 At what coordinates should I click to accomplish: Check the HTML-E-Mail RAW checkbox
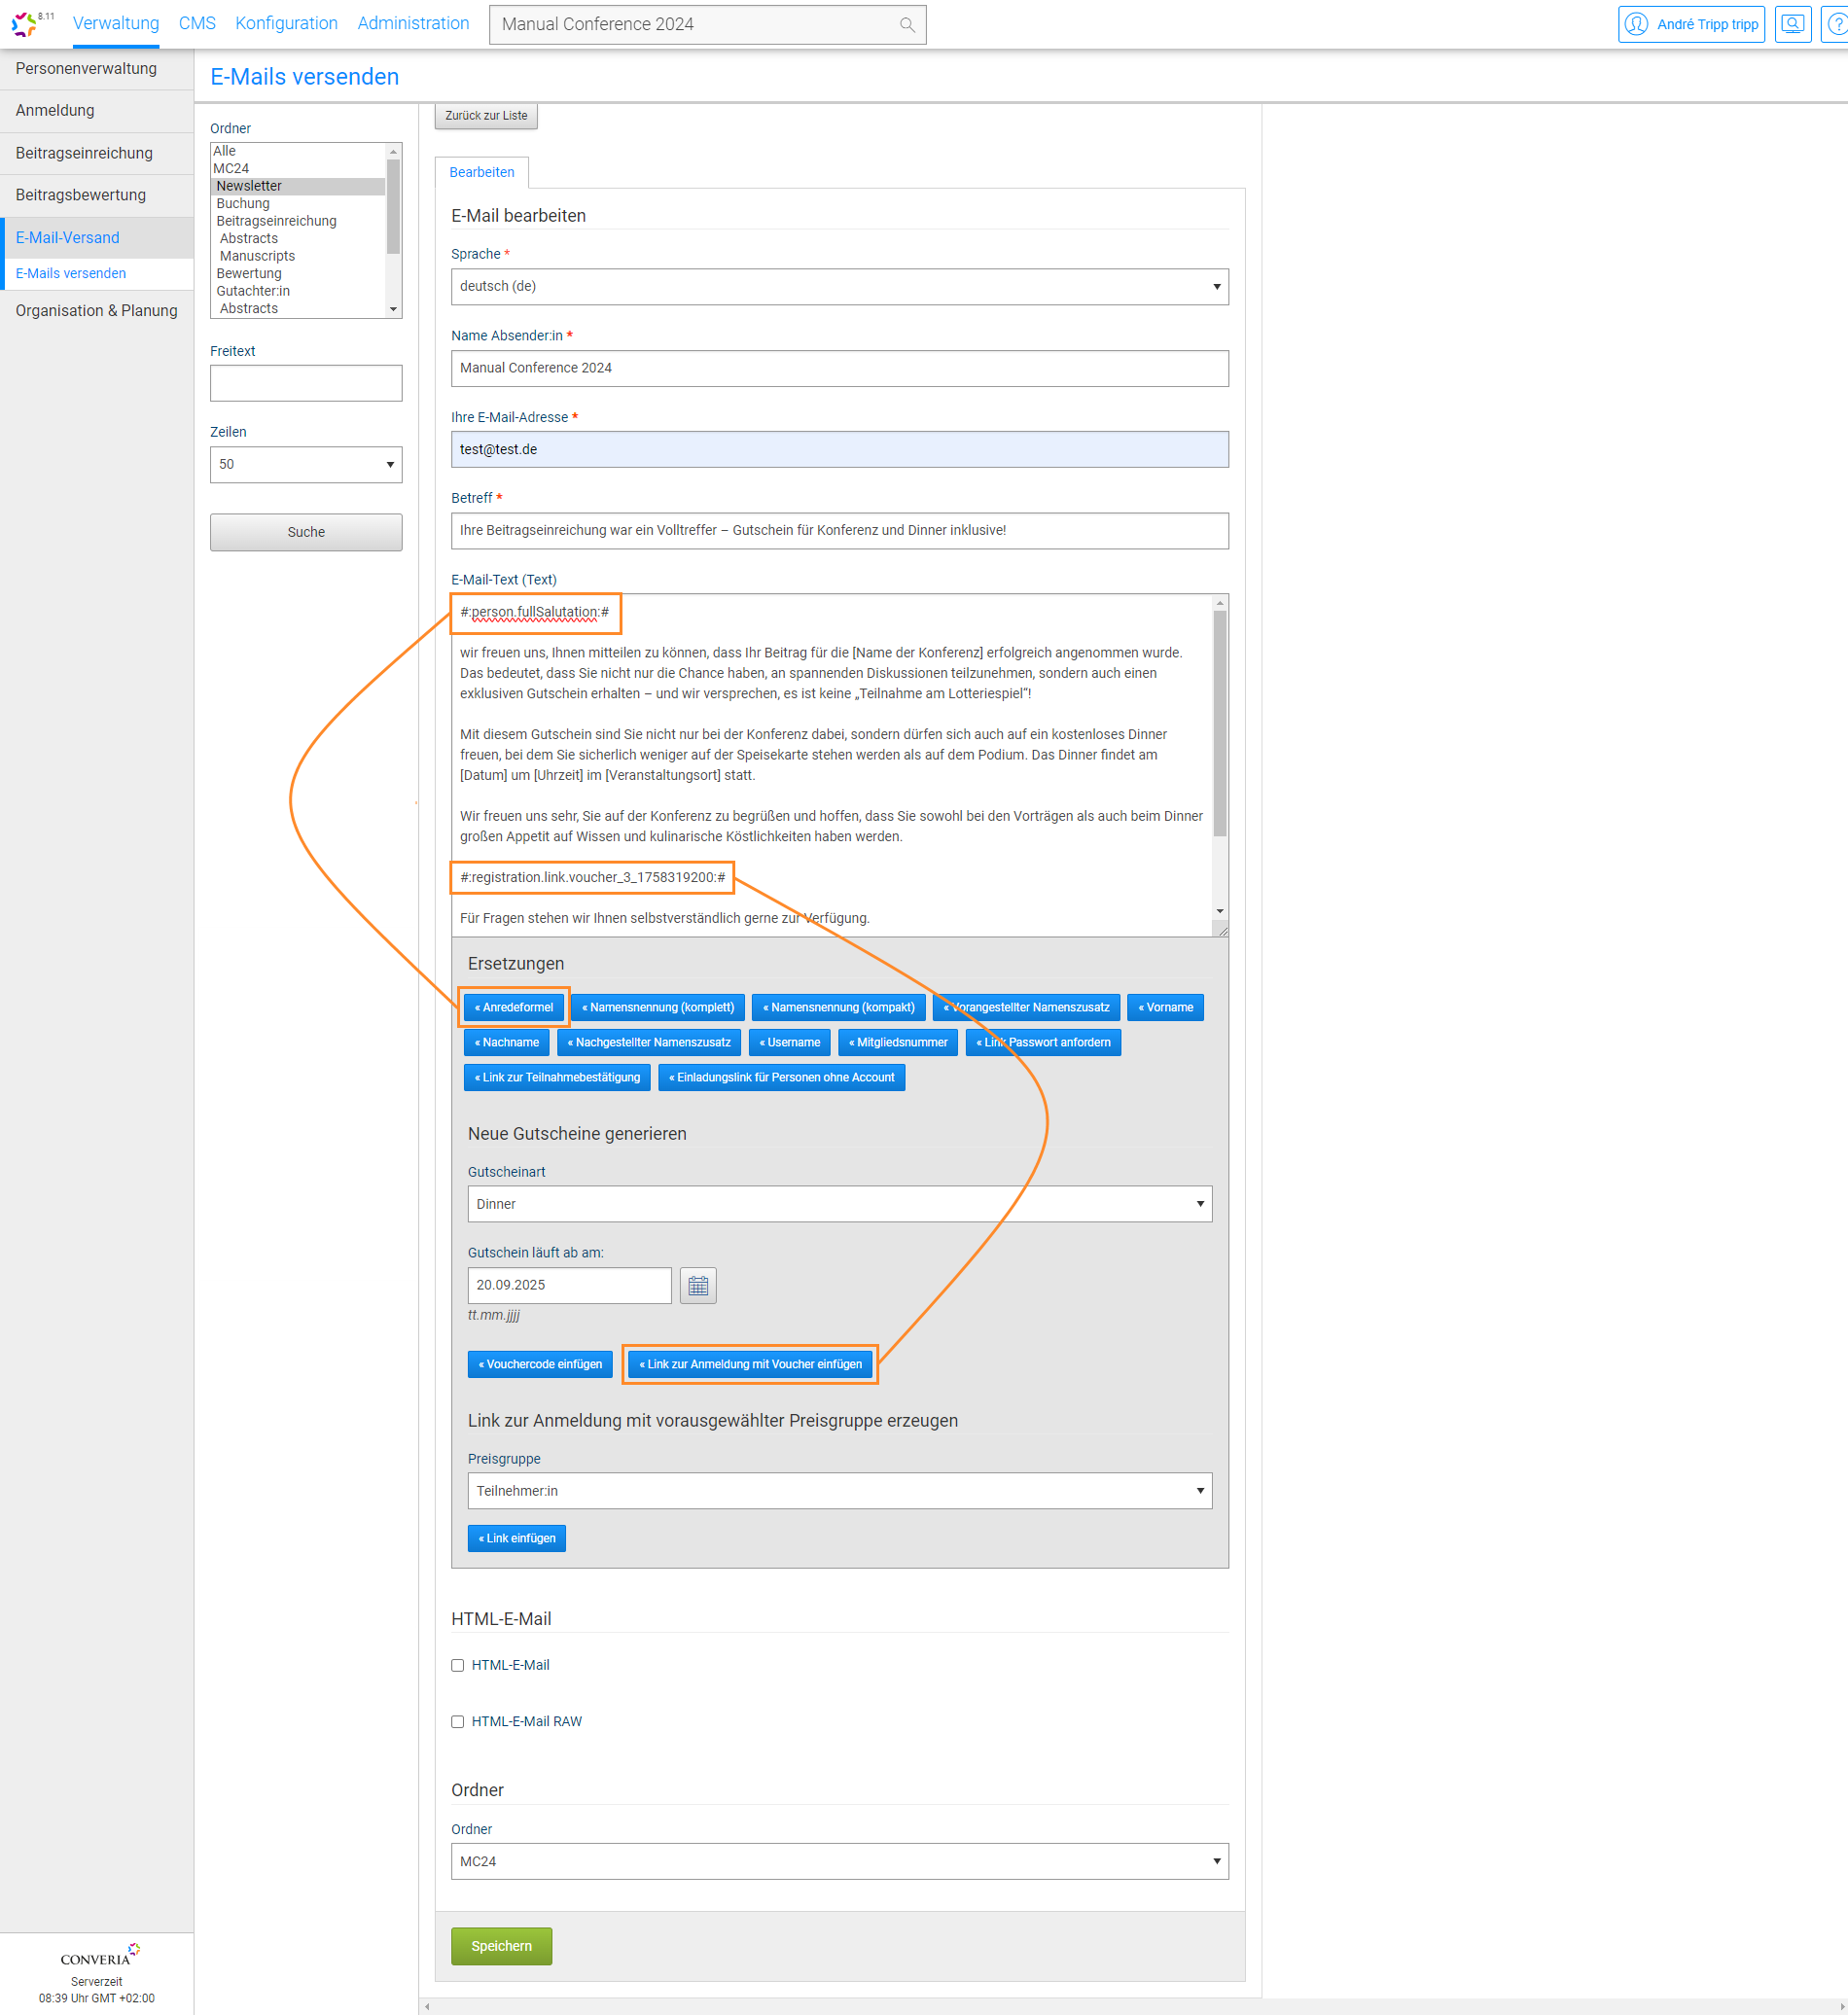point(458,1721)
